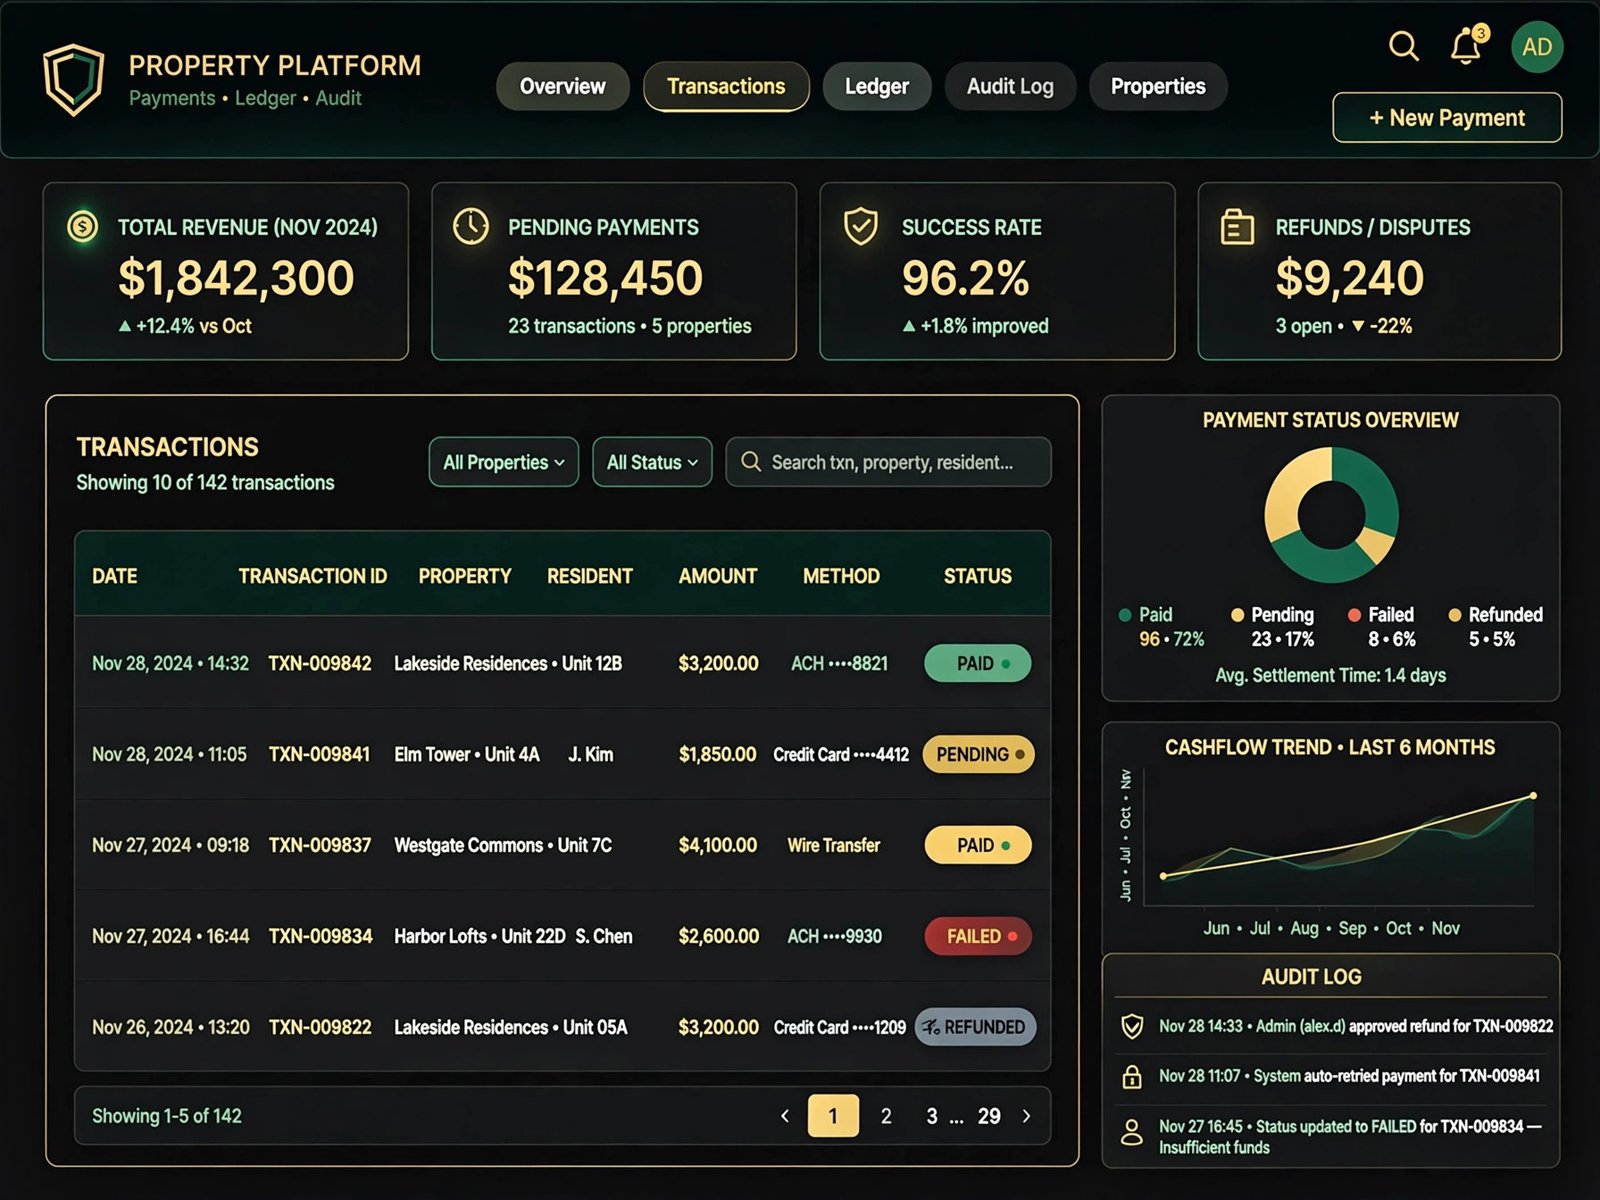Go to the Audit Log tab
The image size is (1600, 1200).
pos(1010,87)
